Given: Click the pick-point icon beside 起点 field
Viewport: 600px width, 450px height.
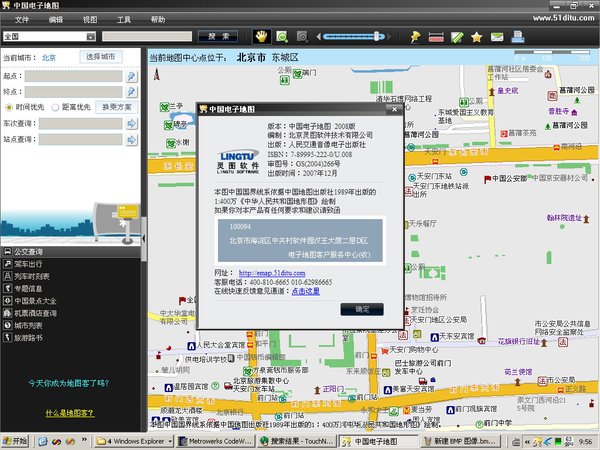Looking at the screenshot, I should tap(131, 76).
